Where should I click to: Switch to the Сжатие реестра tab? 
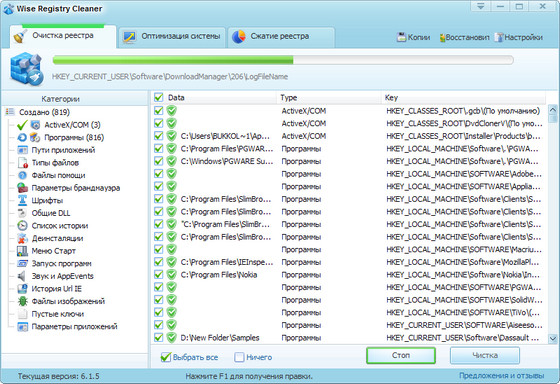tap(281, 36)
